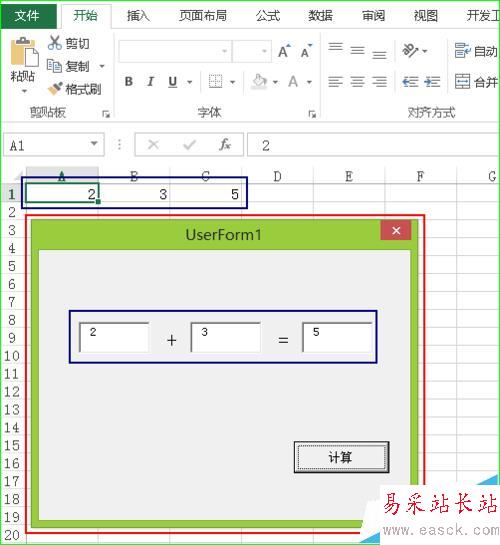Align text left

click(336, 82)
